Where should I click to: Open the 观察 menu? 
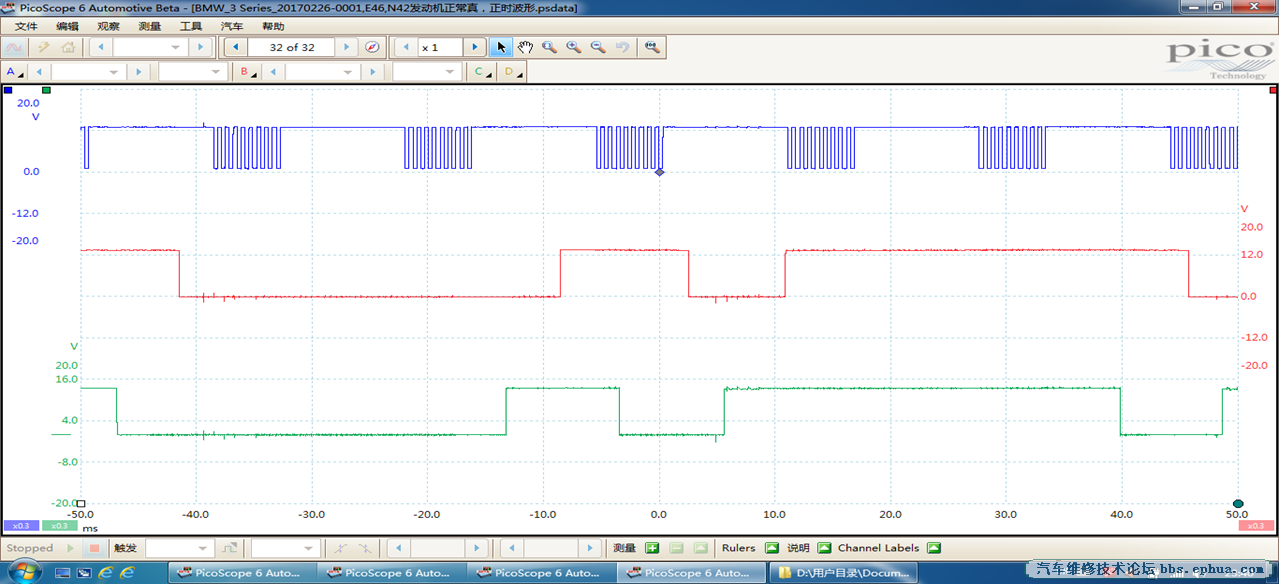click(108, 26)
